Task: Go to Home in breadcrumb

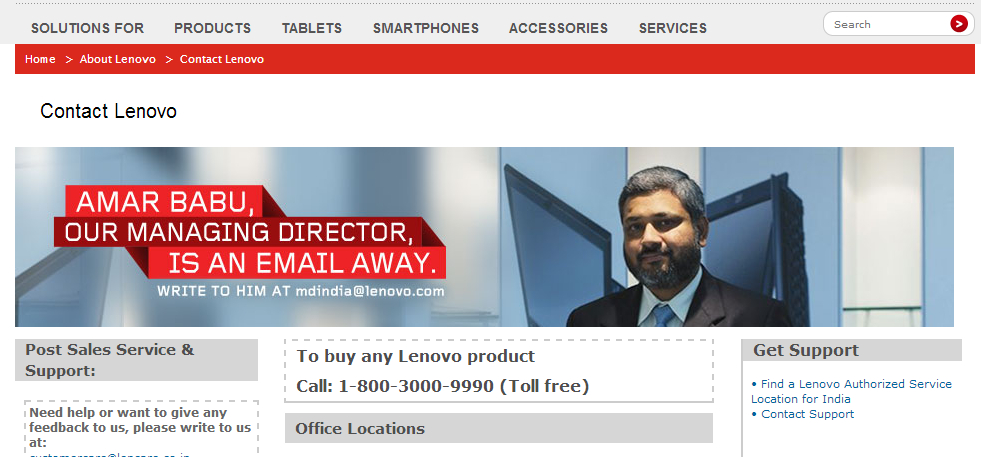Action: (40, 59)
